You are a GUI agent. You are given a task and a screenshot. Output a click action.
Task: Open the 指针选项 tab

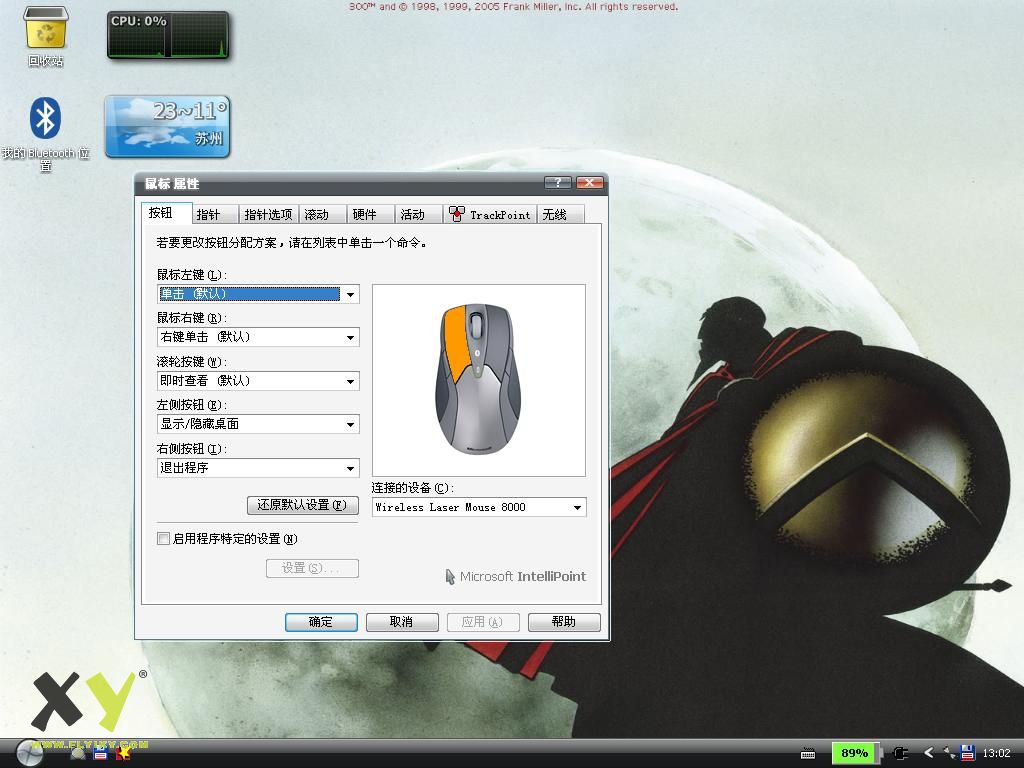[268, 215]
